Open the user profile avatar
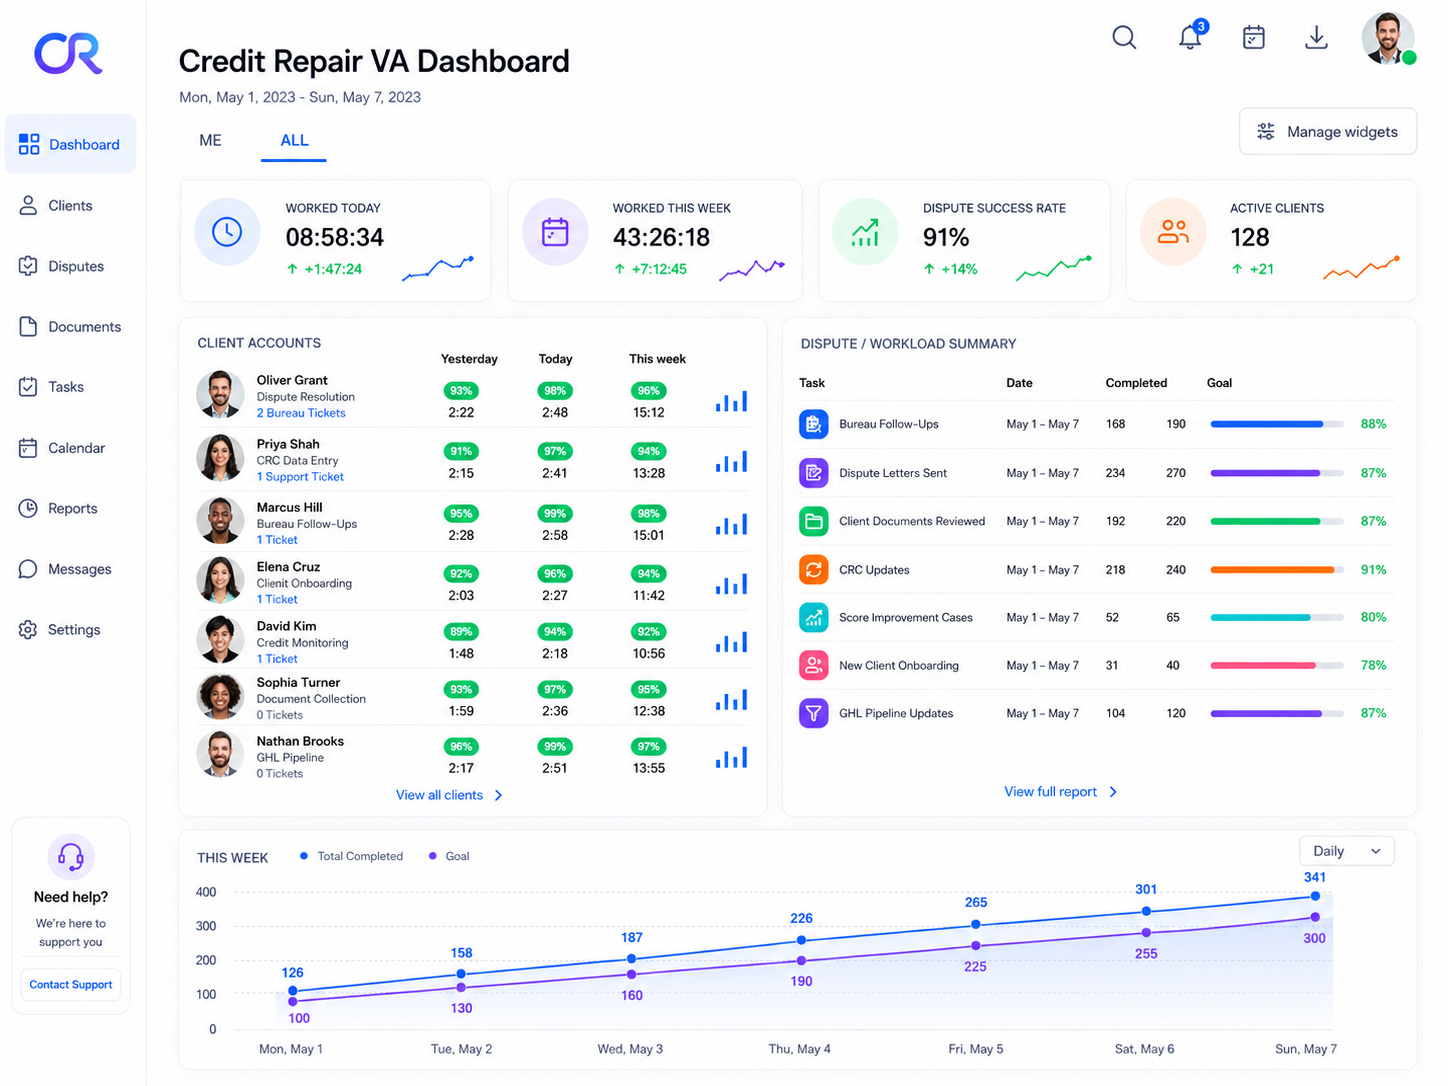Image resolution: width=1448 pixels, height=1086 pixels. pos(1388,39)
